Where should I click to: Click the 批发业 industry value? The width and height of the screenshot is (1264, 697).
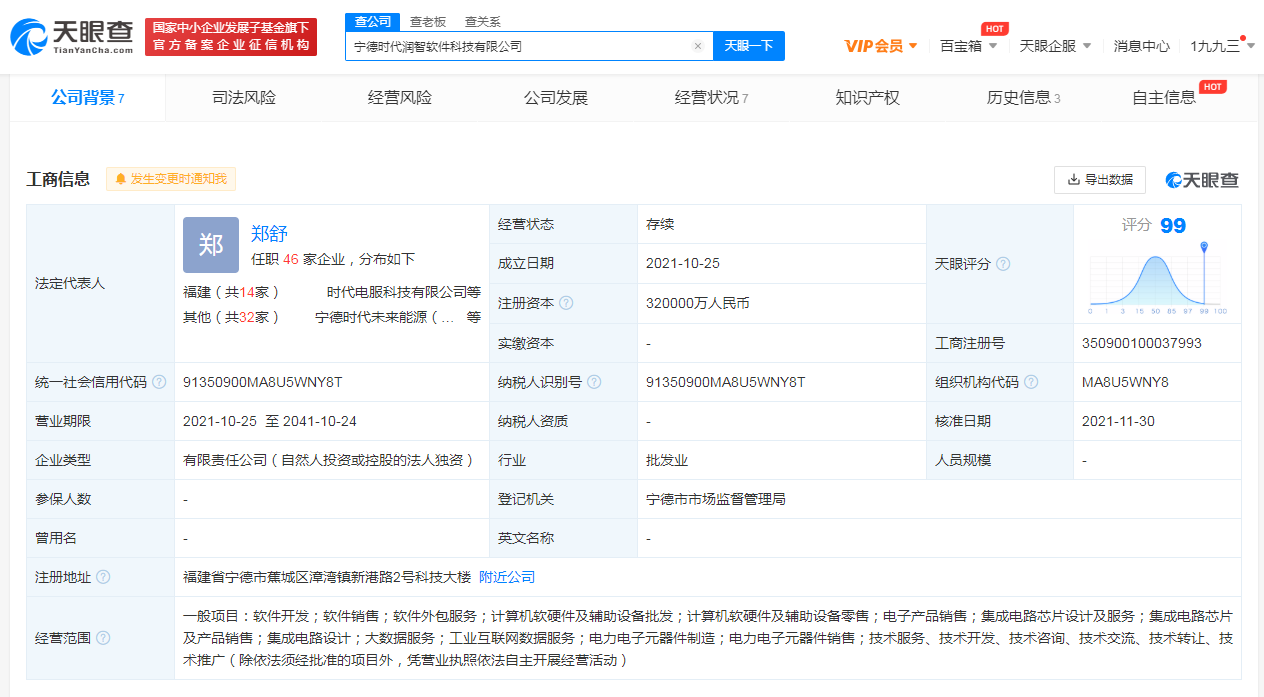[667, 460]
